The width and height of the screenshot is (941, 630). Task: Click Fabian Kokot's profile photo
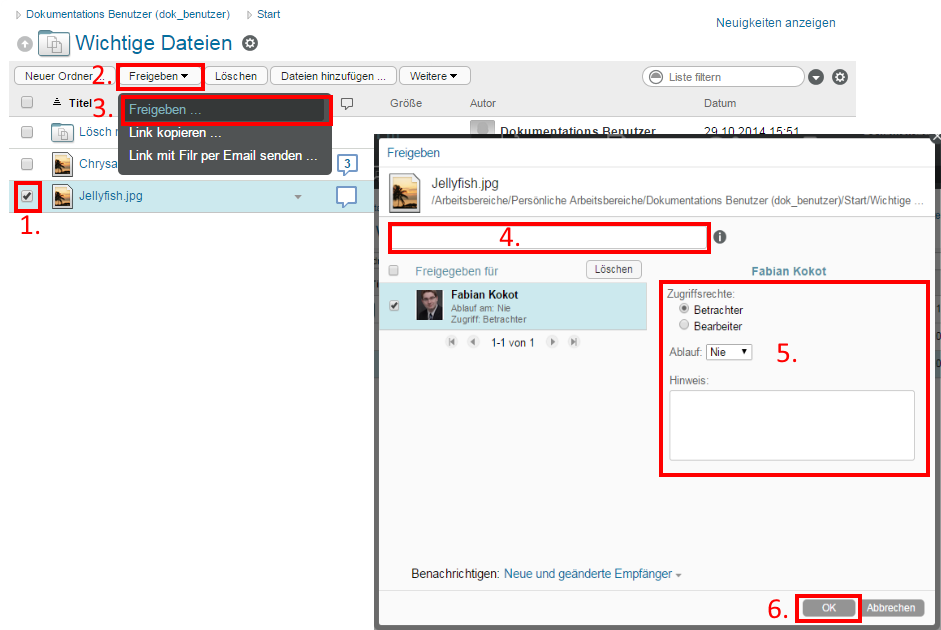[x=429, y=305]
